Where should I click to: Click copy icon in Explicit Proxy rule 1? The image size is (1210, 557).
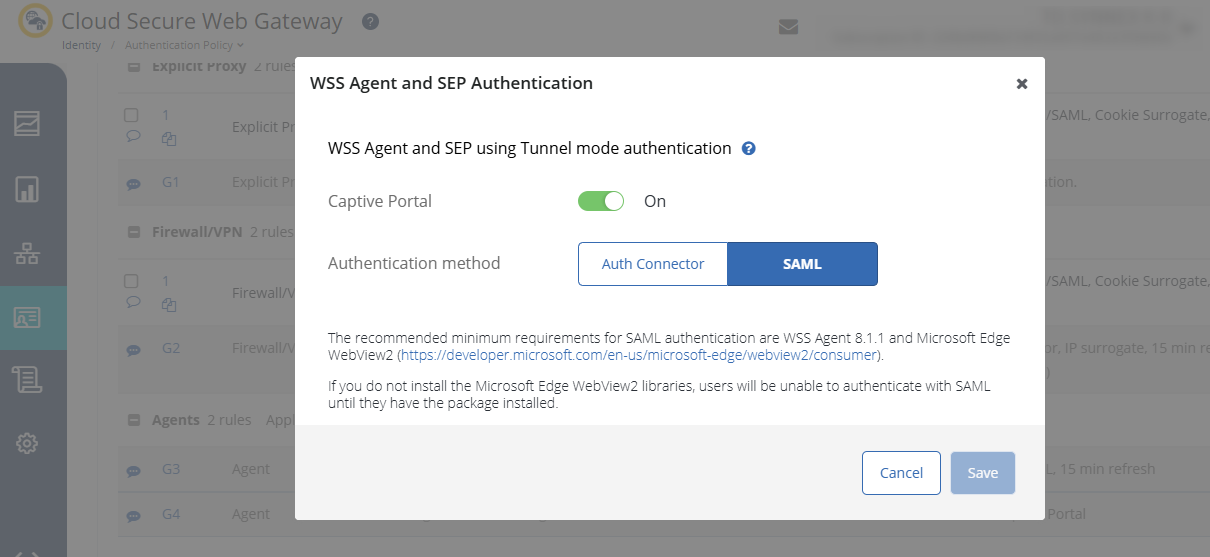pyautogui.click(x=169, y=139)
